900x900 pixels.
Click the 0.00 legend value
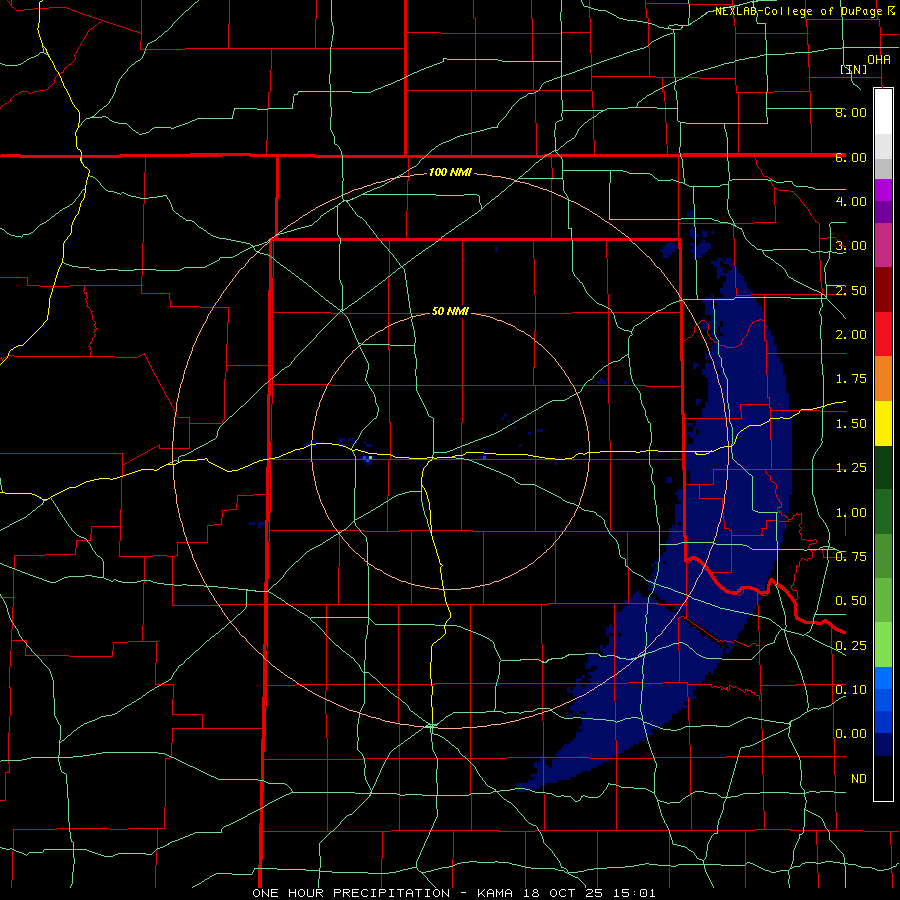(x=851, y=734)
